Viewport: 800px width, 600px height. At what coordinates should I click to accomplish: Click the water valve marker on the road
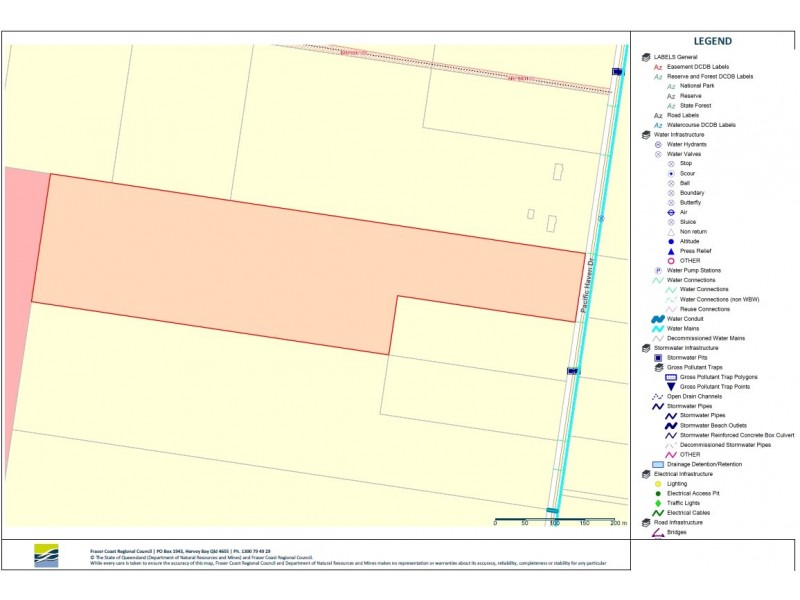tap(602, 218)
